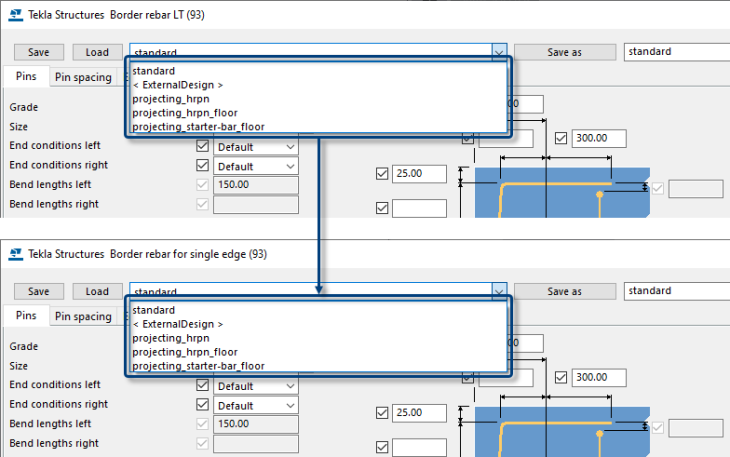Open End conditions left Default dropdown in Border rebar LT
The height and width of the screenshot is (457, 730).
coord(256,147)
